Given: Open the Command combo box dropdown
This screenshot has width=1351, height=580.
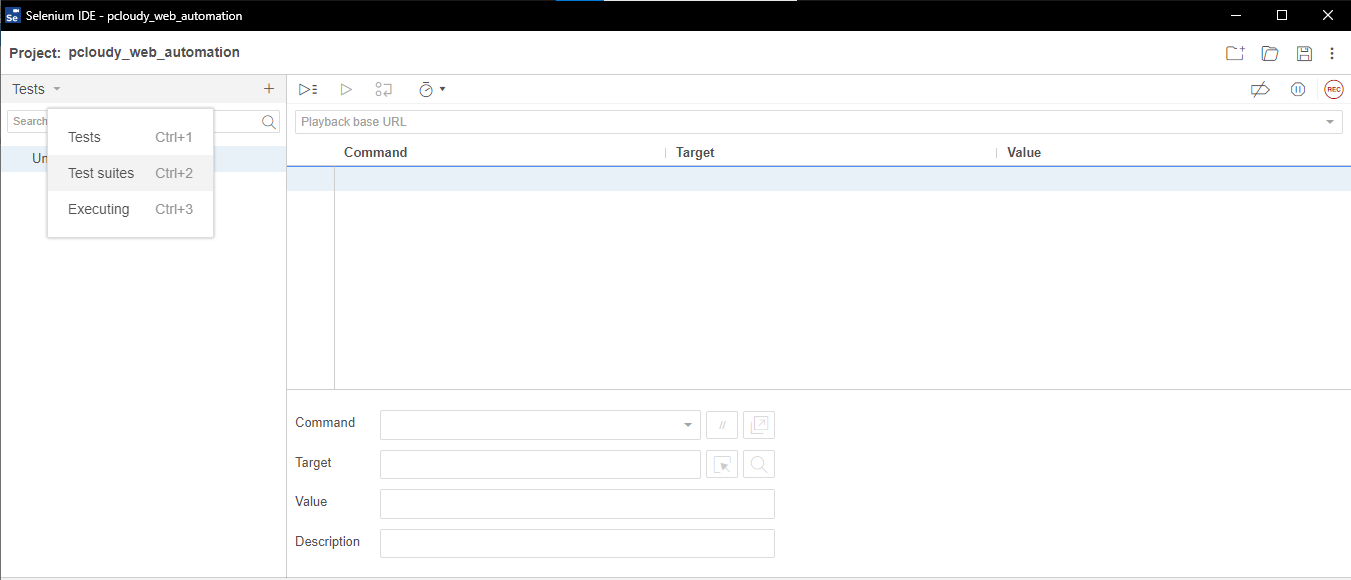Looking at the screenshot, I should pos(687,425).
